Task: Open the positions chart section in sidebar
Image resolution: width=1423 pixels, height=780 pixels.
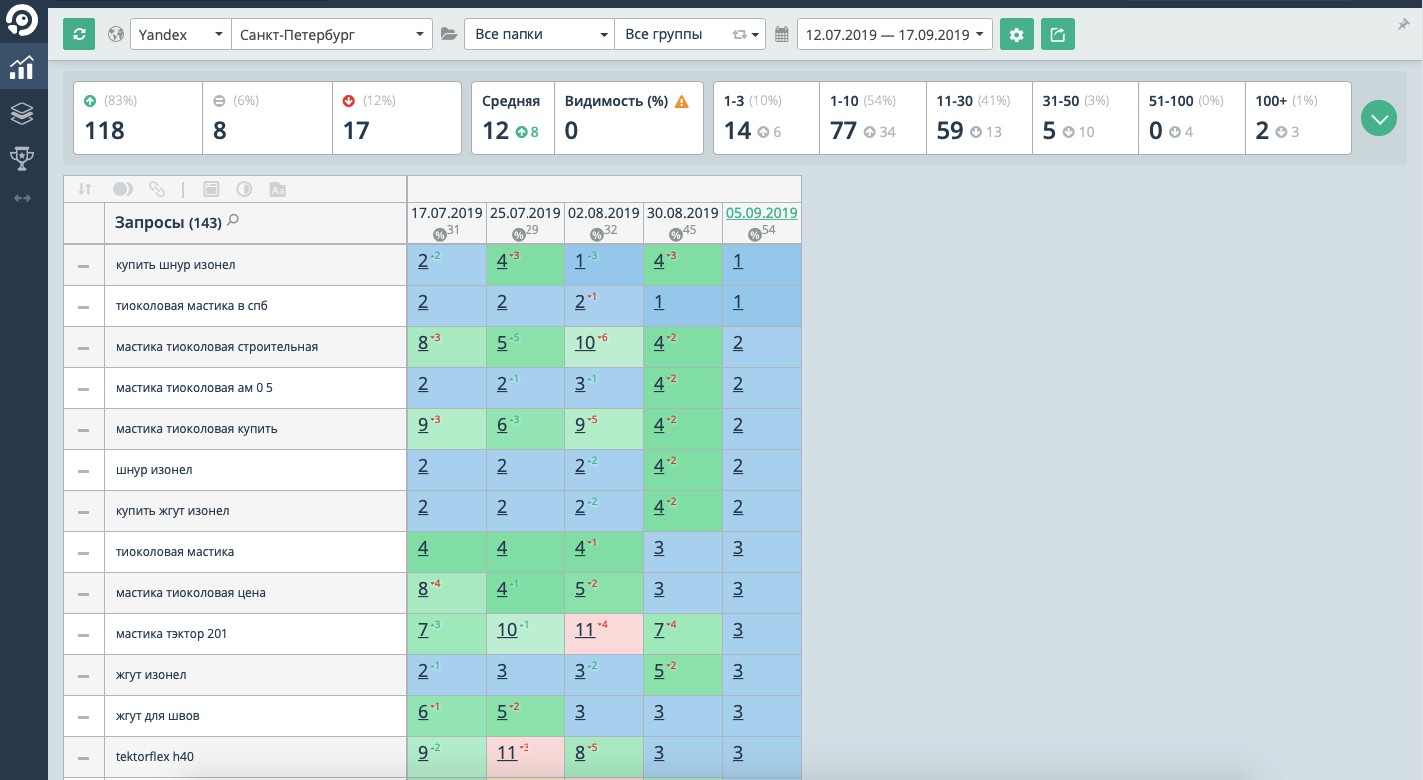Action: (22, 68)
